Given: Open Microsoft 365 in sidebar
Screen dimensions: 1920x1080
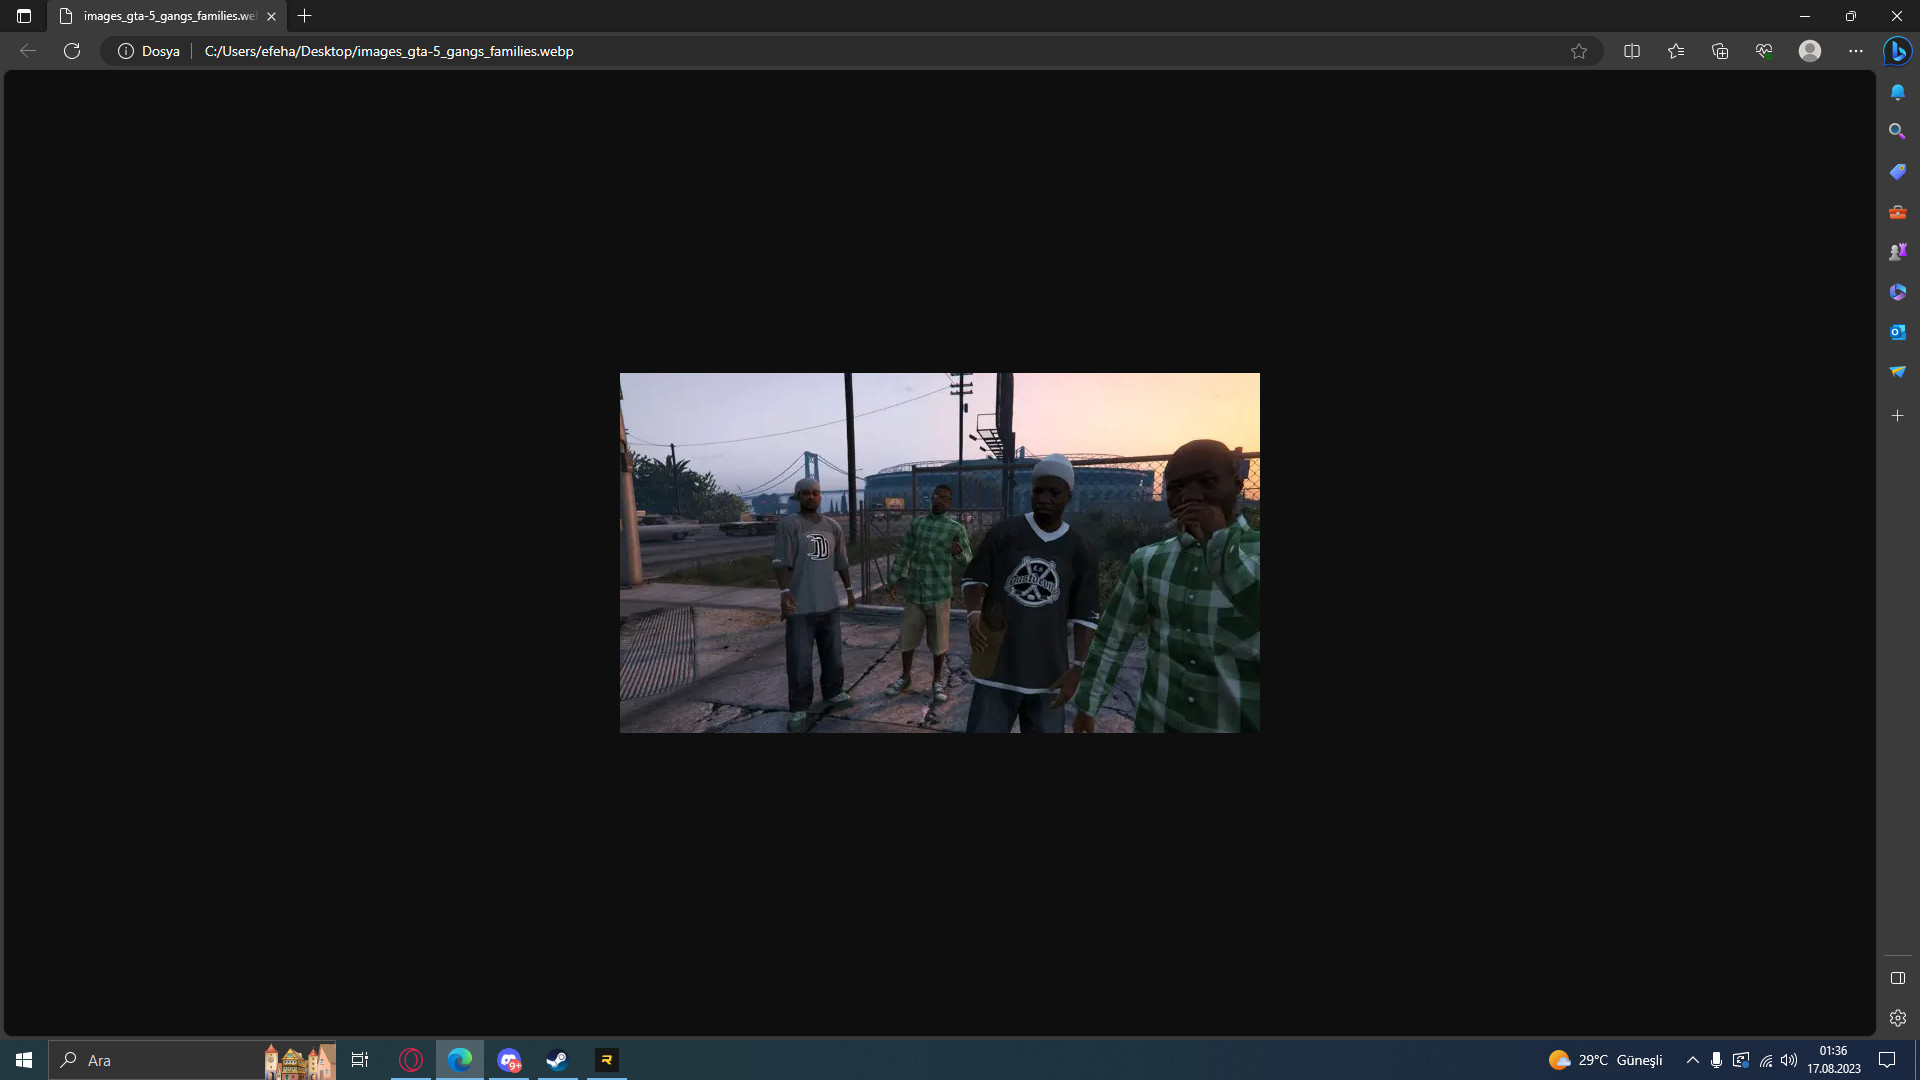Looking at the screenshot, I should (x=1898, y=292).
